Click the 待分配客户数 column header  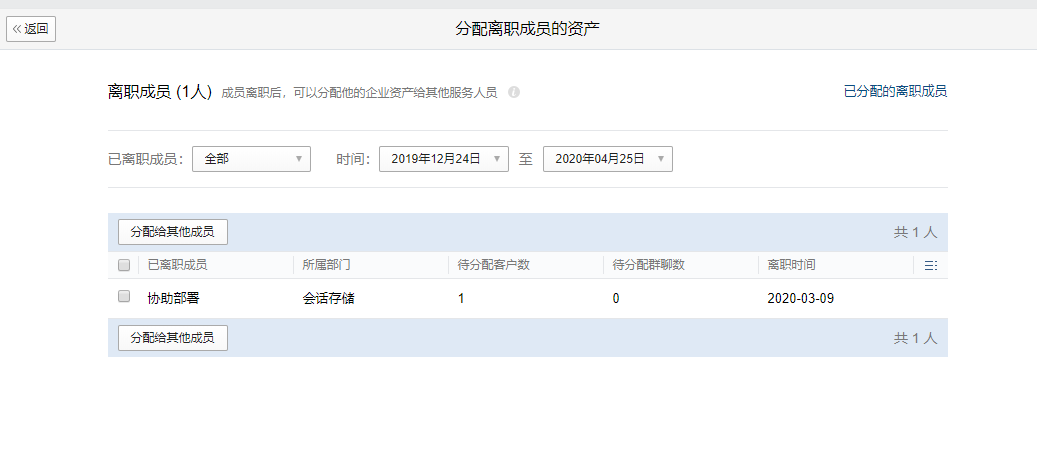click(493, 265)
